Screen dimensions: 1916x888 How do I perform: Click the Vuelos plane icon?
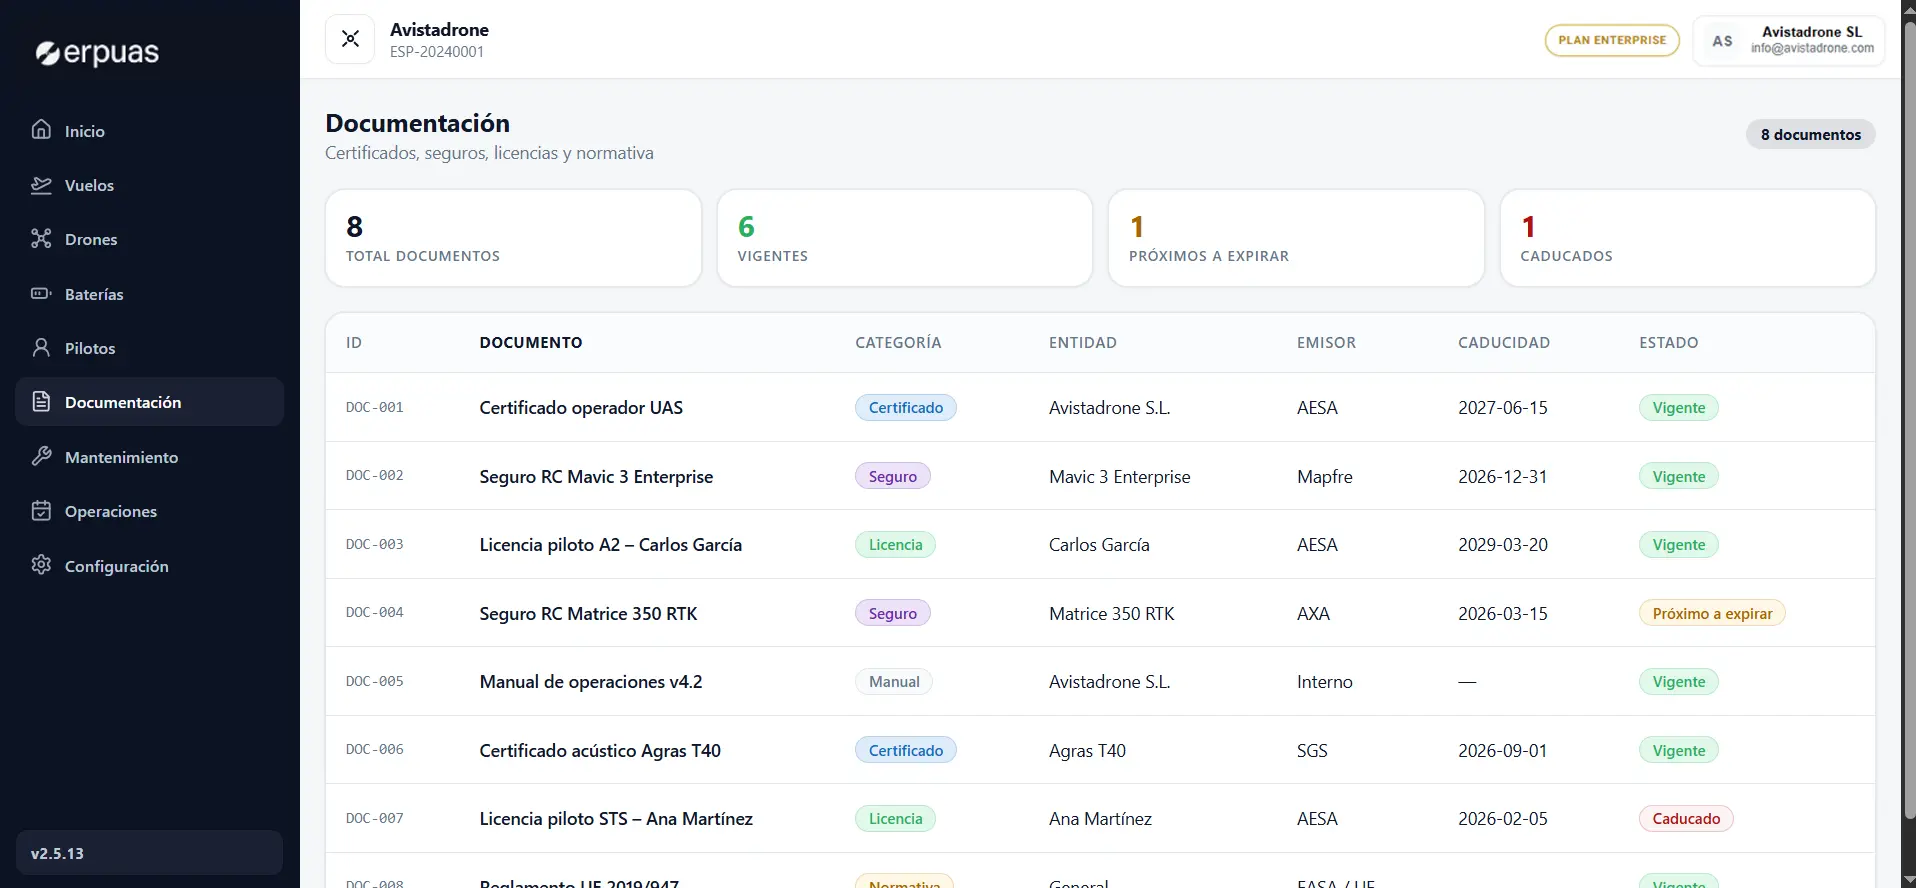(x=41, y=185)
